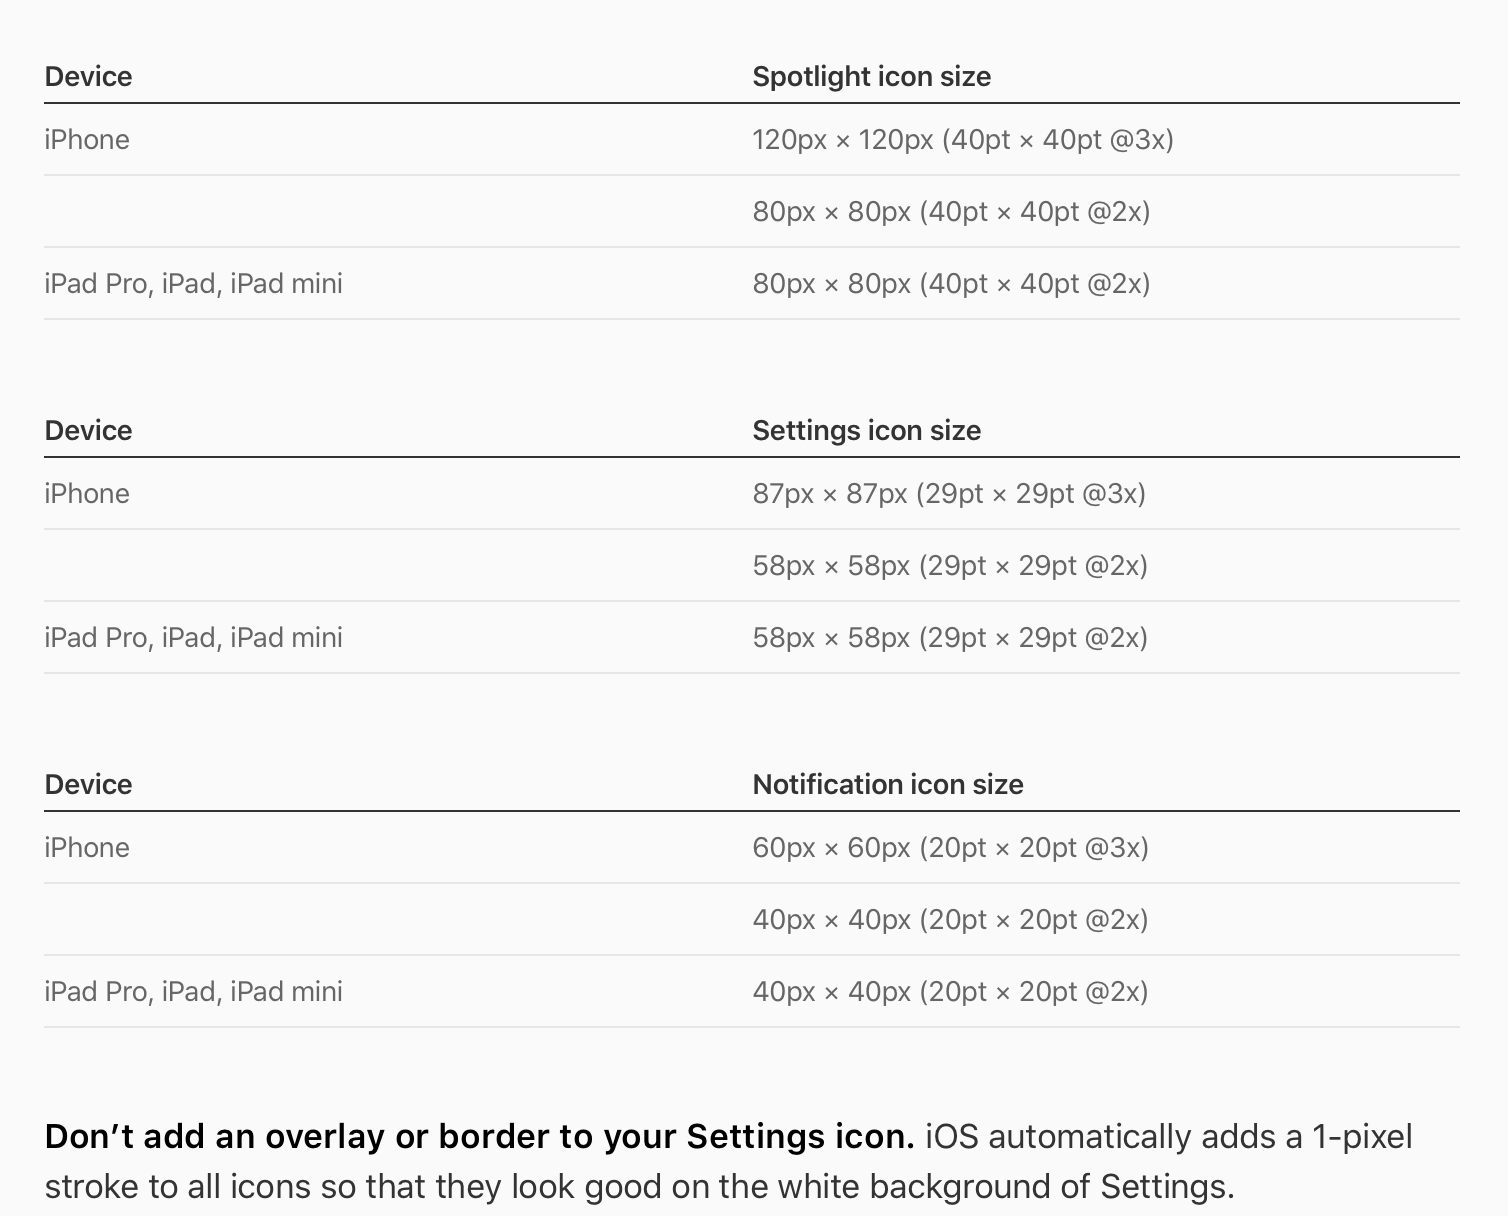Click the Spotlight icon size column header

tap(871, 77)
